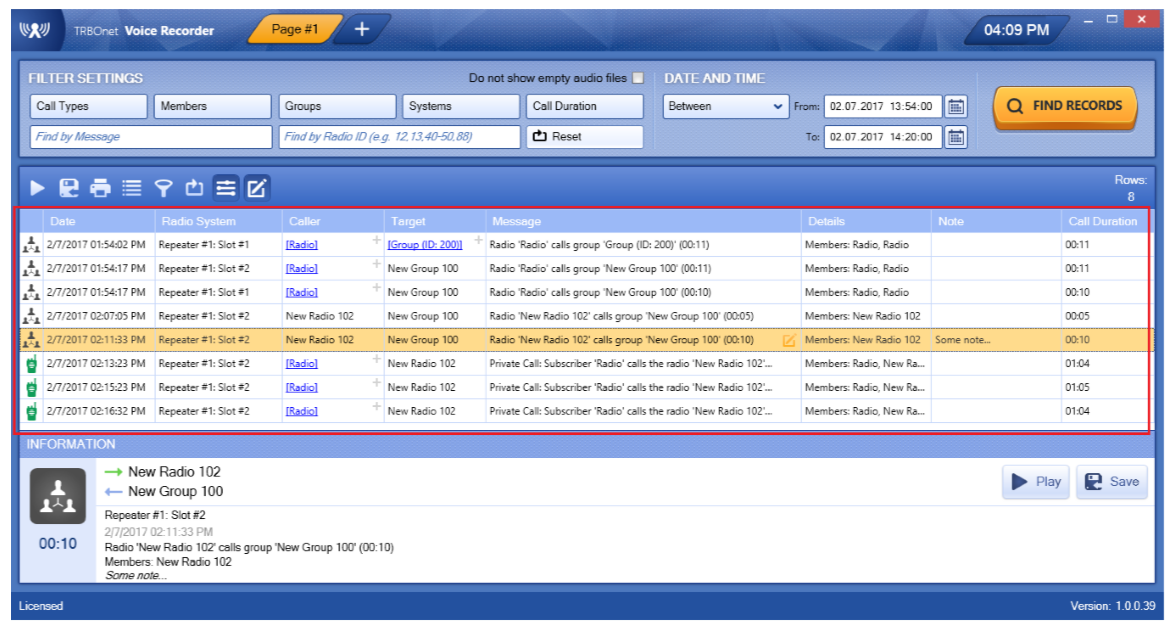Click the printer icon in the toolbar
Screen dimensions: 1176x629
point(100,187)
